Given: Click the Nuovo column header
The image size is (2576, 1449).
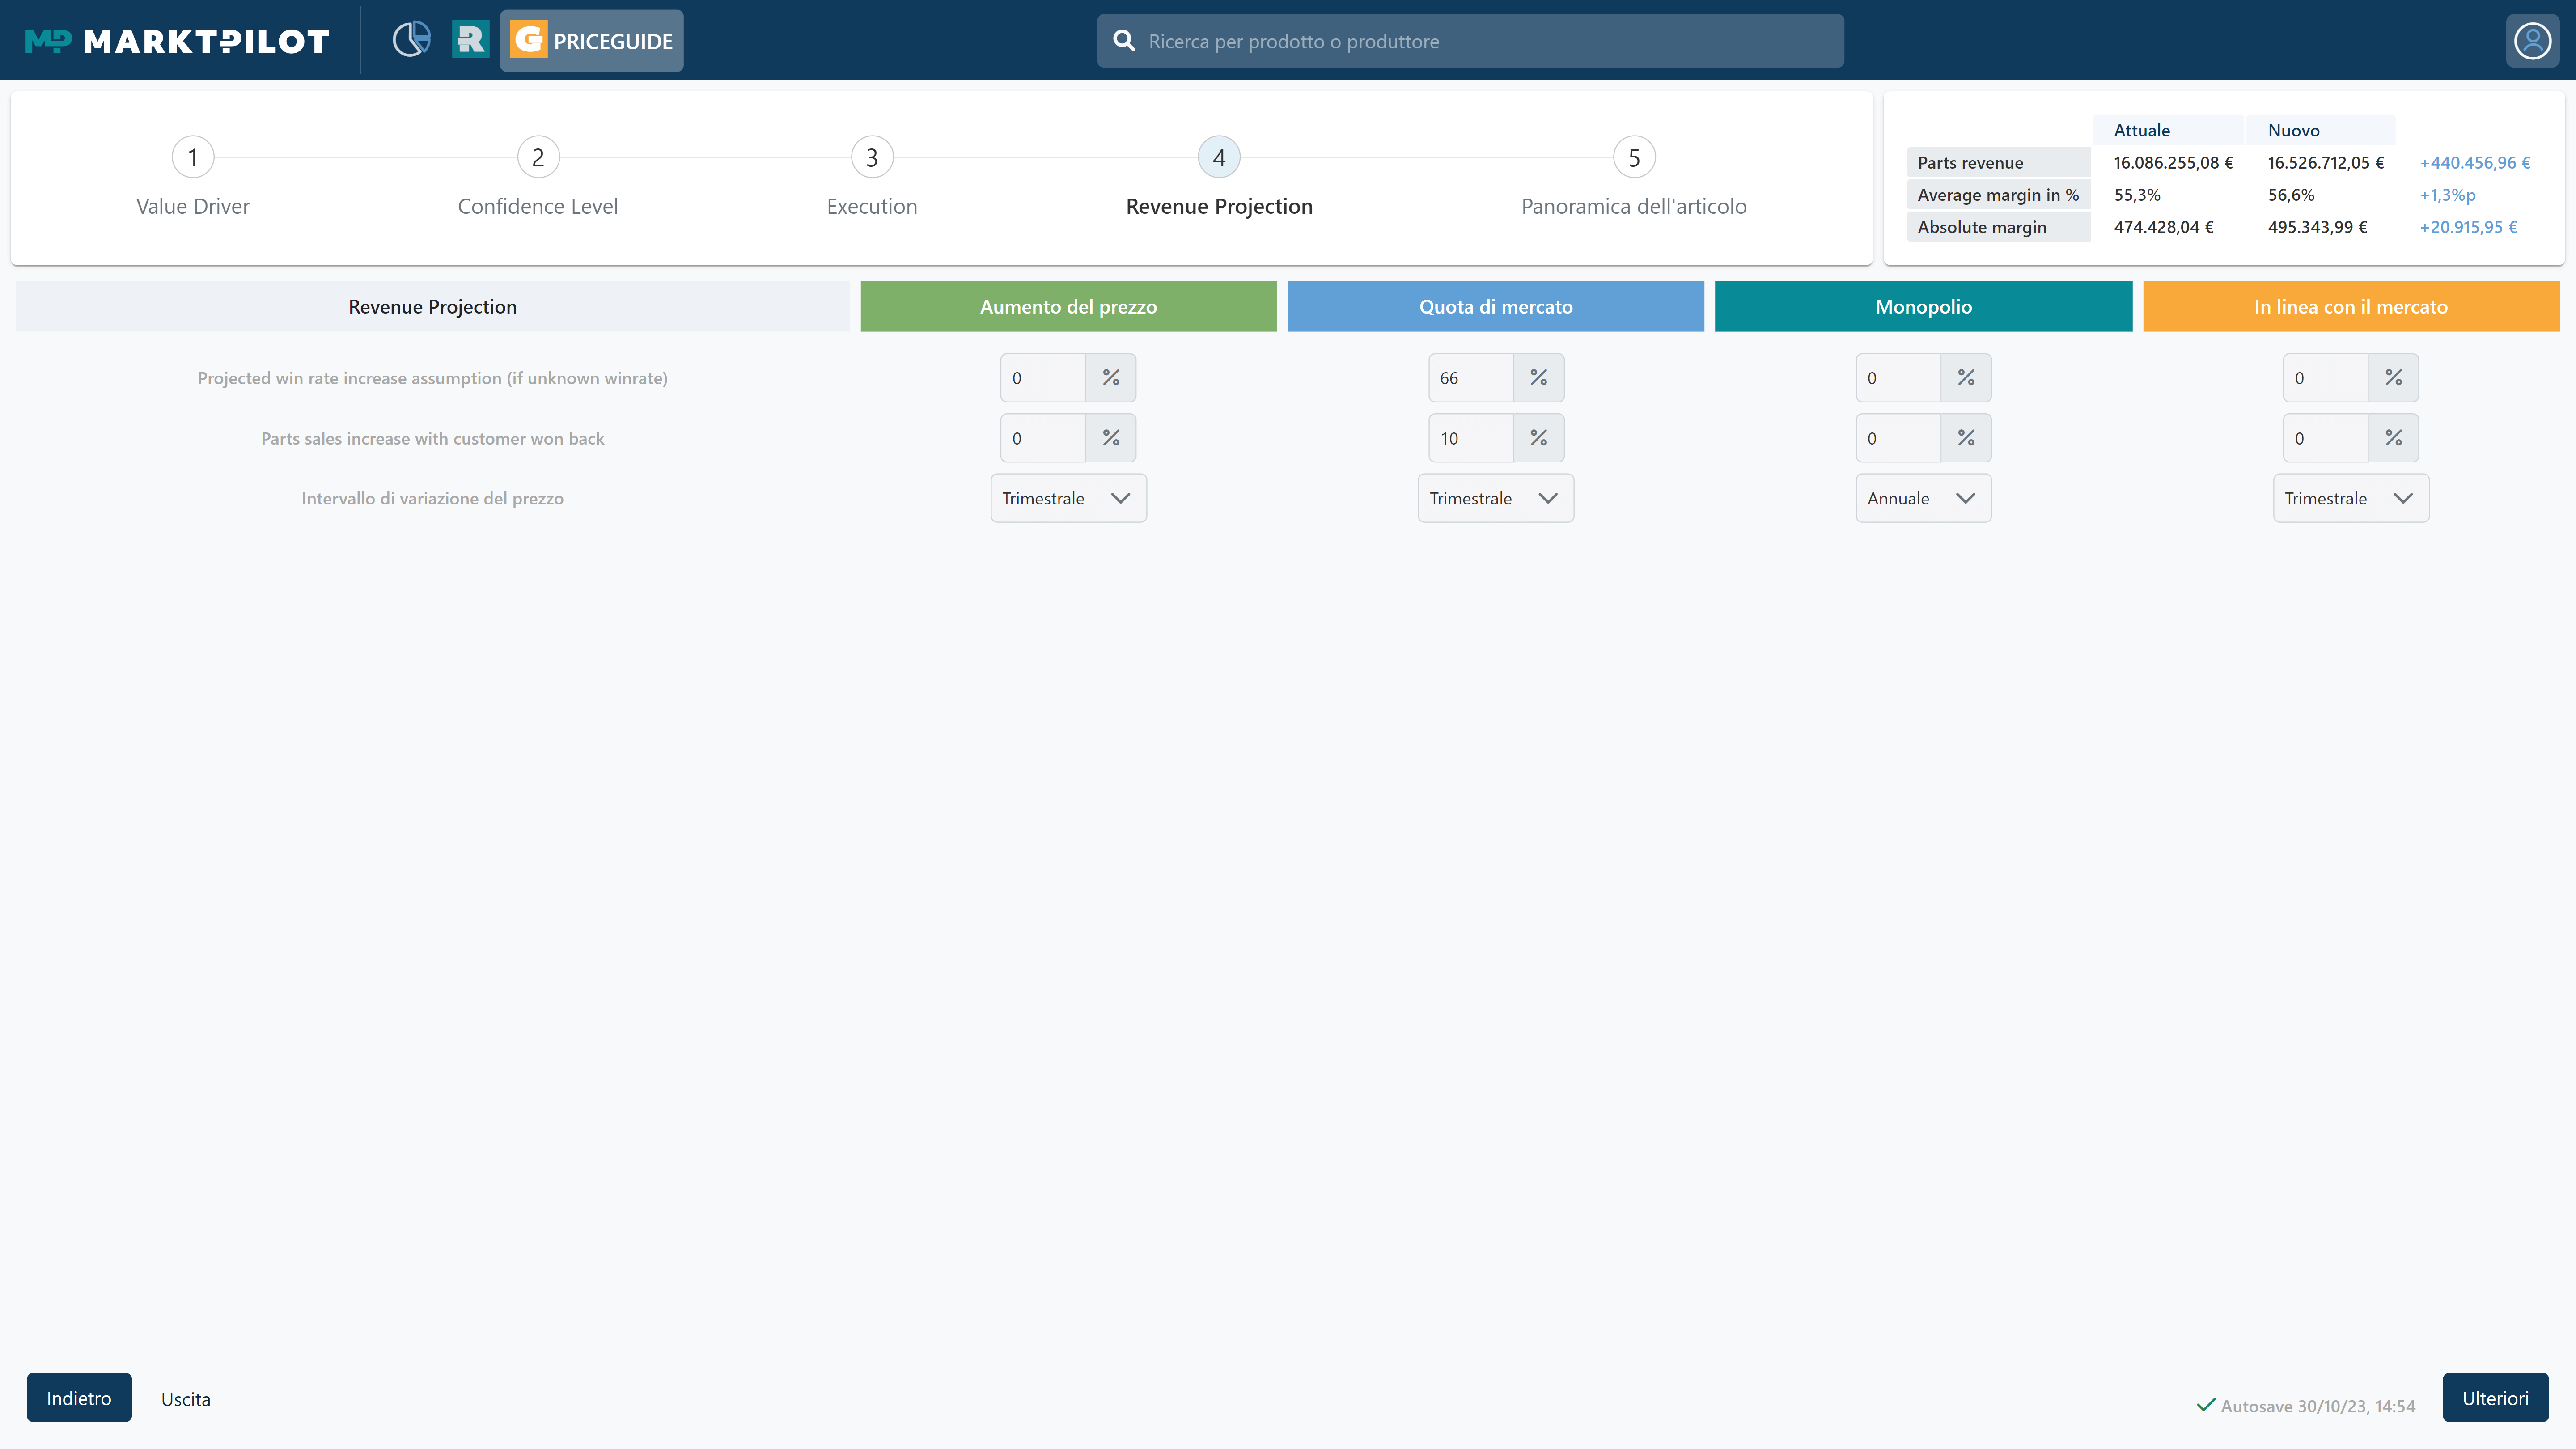Looking at the screenshot, I should click(x=2320, y=130).
